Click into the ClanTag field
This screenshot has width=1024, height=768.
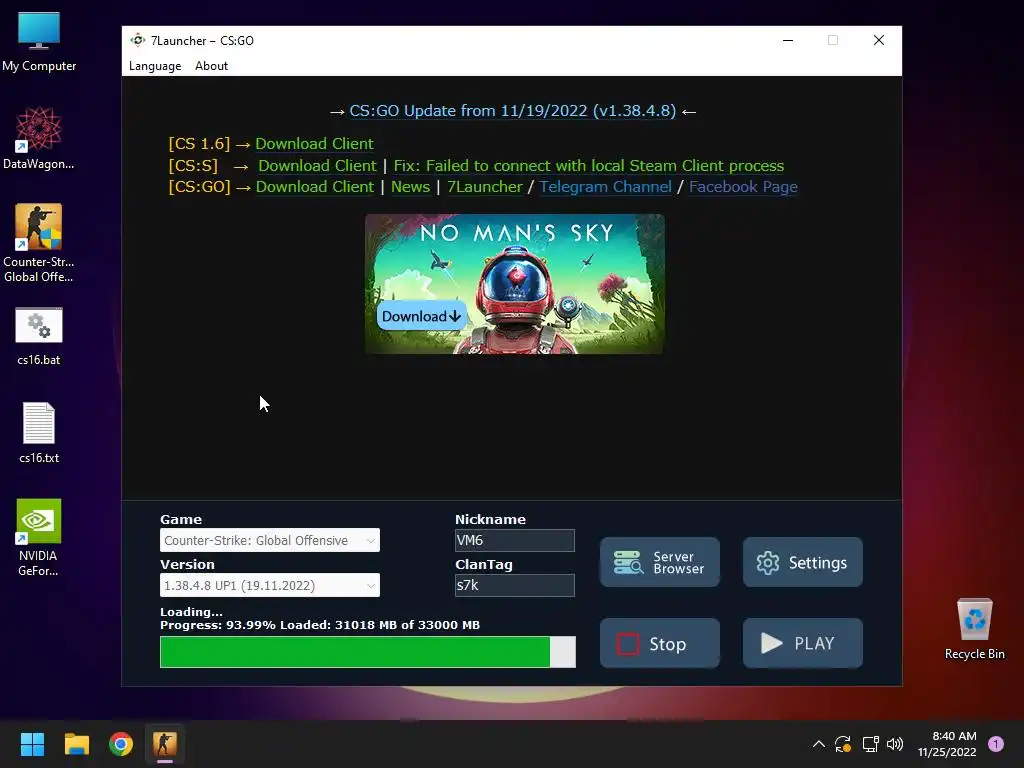[x=515, y=585]
